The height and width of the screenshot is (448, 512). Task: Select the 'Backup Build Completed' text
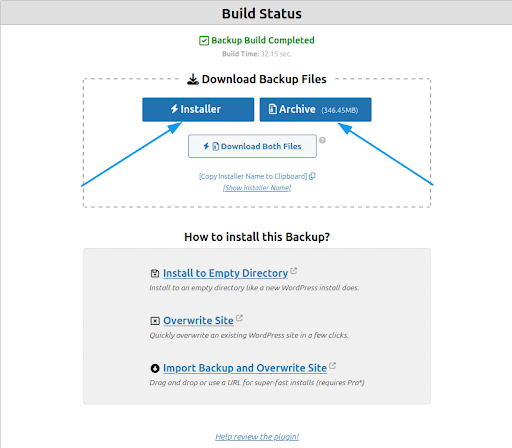[263, 40]
